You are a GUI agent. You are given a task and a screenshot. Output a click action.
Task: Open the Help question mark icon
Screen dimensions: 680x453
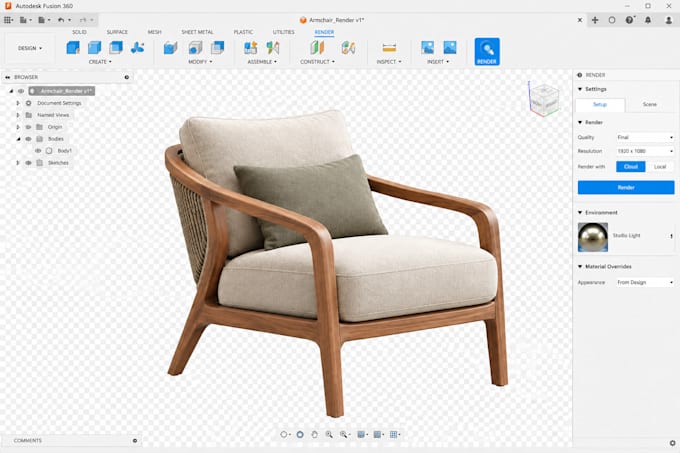(x=630, y=20)
